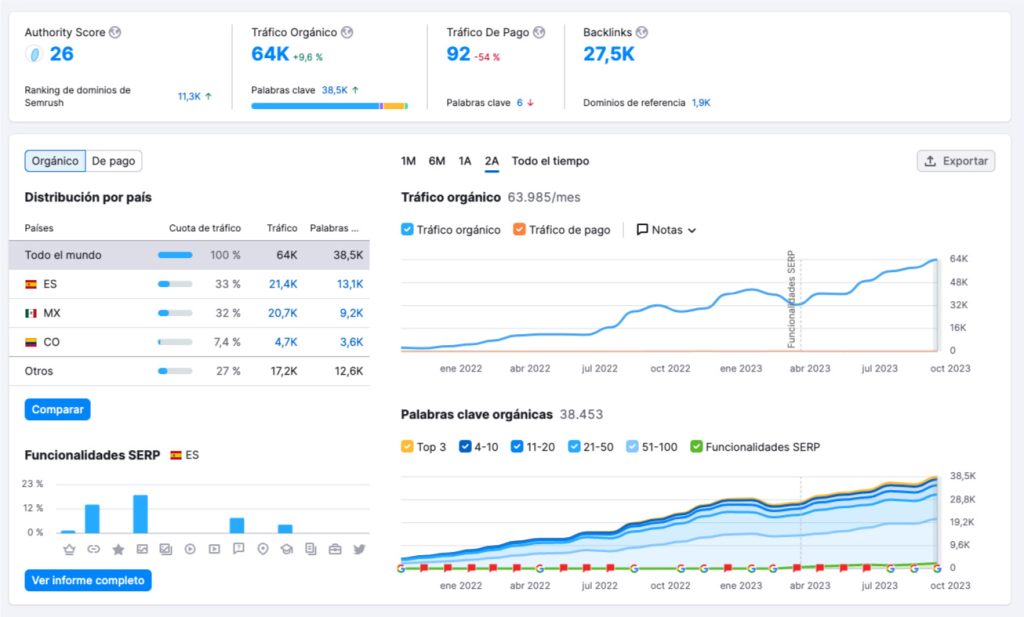This screenshot has width=1024, height=617.
Task: Select the 1A time range
Action: [x=465, y=161]
